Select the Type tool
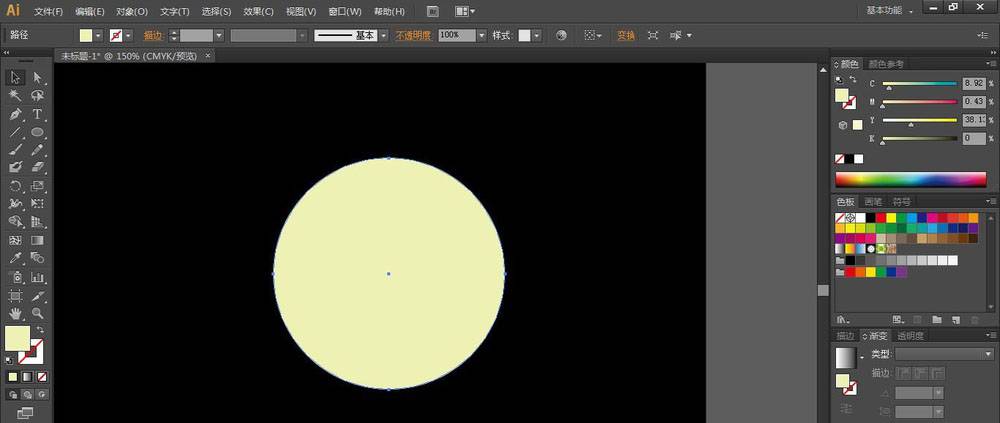The image size is (1000, 423). (x=38, y=114)
